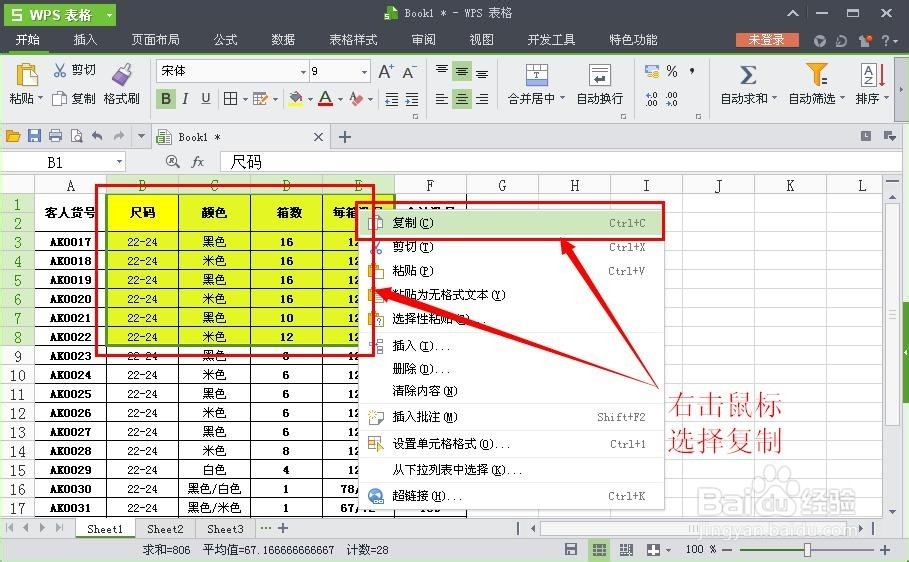Viewport: 909px width, 562px height.
Task: Open print preview icon
Action: point(76,136)
